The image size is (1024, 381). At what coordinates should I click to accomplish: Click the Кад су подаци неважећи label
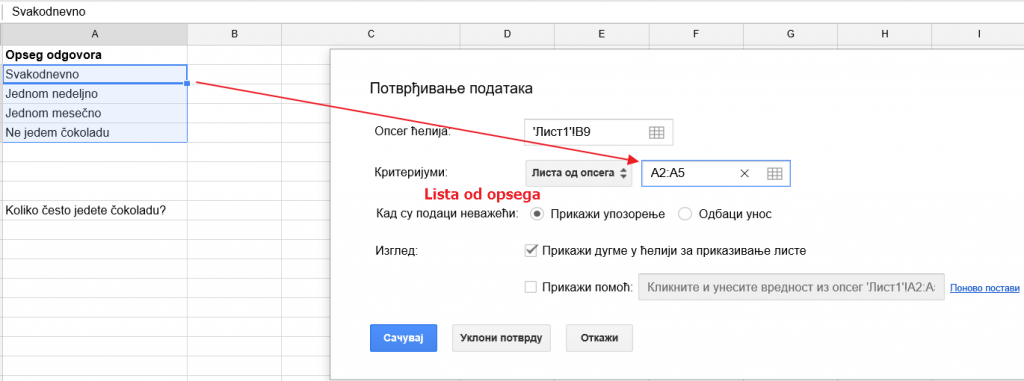coord(447,214)
